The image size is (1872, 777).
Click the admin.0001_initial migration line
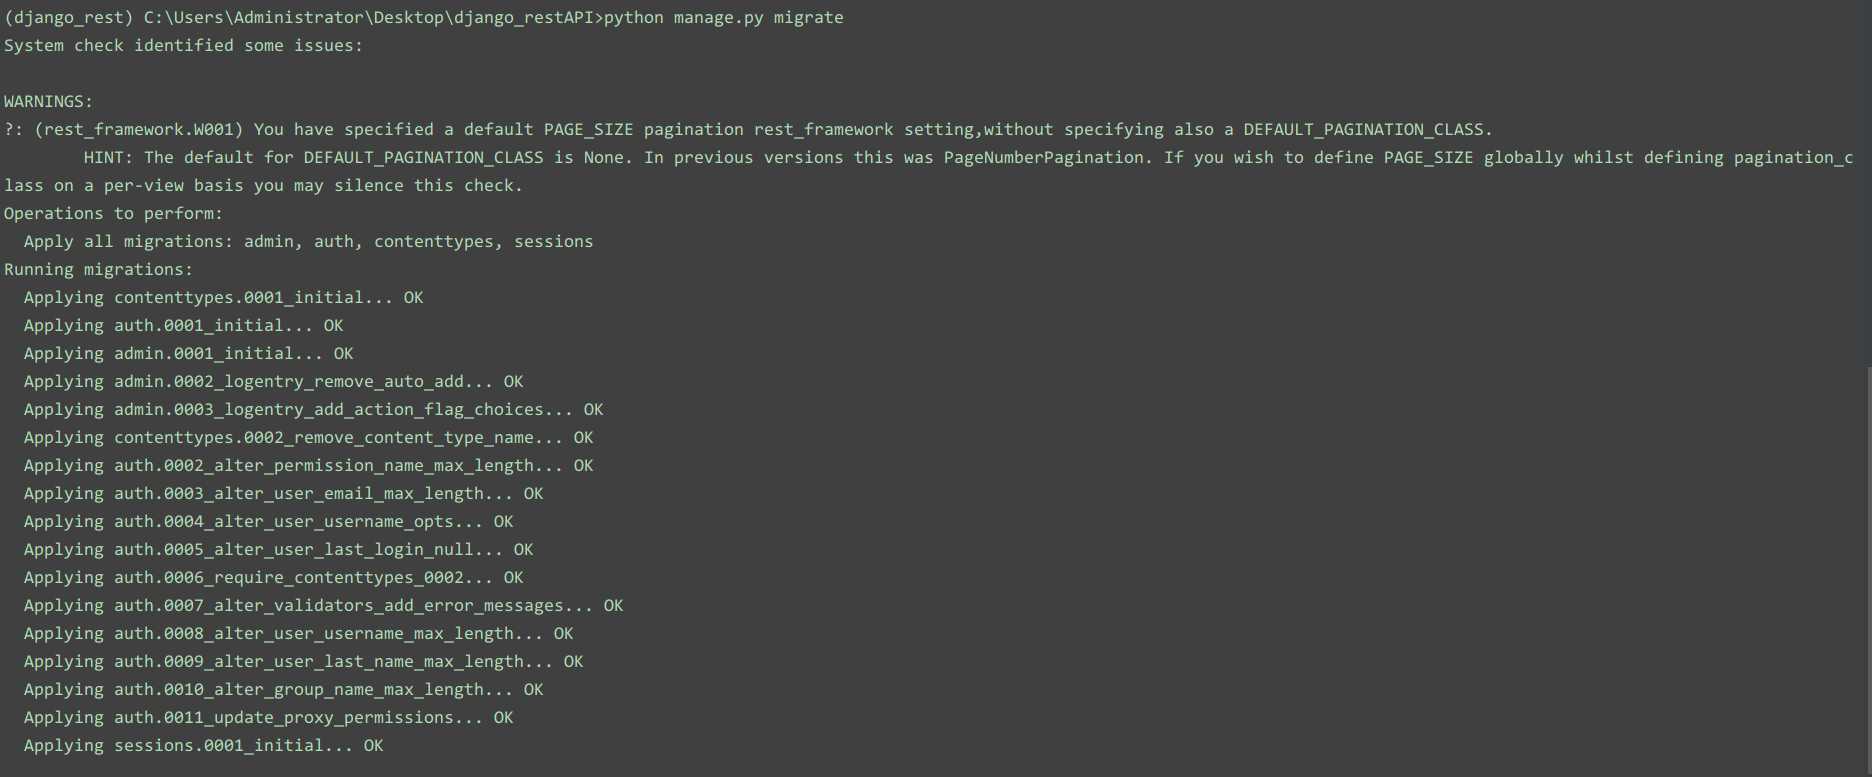(x=188, y=354)
